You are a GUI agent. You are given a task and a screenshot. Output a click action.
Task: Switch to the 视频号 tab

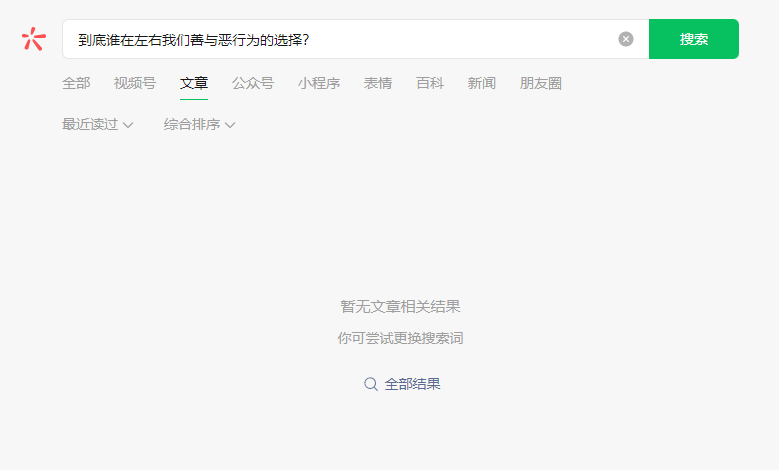(135, 83)
